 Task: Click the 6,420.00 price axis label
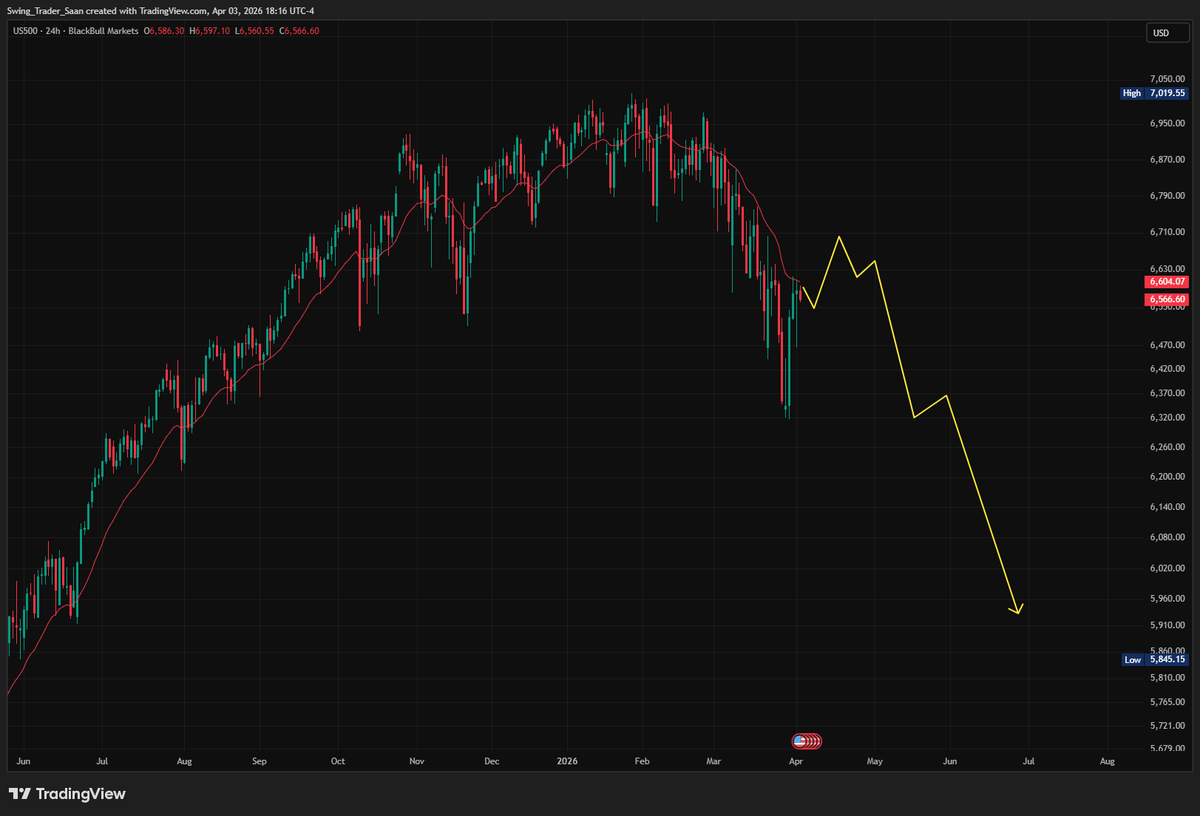click(x=1167, y=369)
